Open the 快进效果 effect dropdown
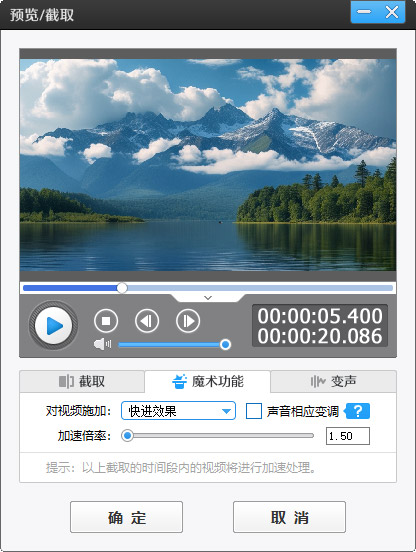 click(178, 411)
